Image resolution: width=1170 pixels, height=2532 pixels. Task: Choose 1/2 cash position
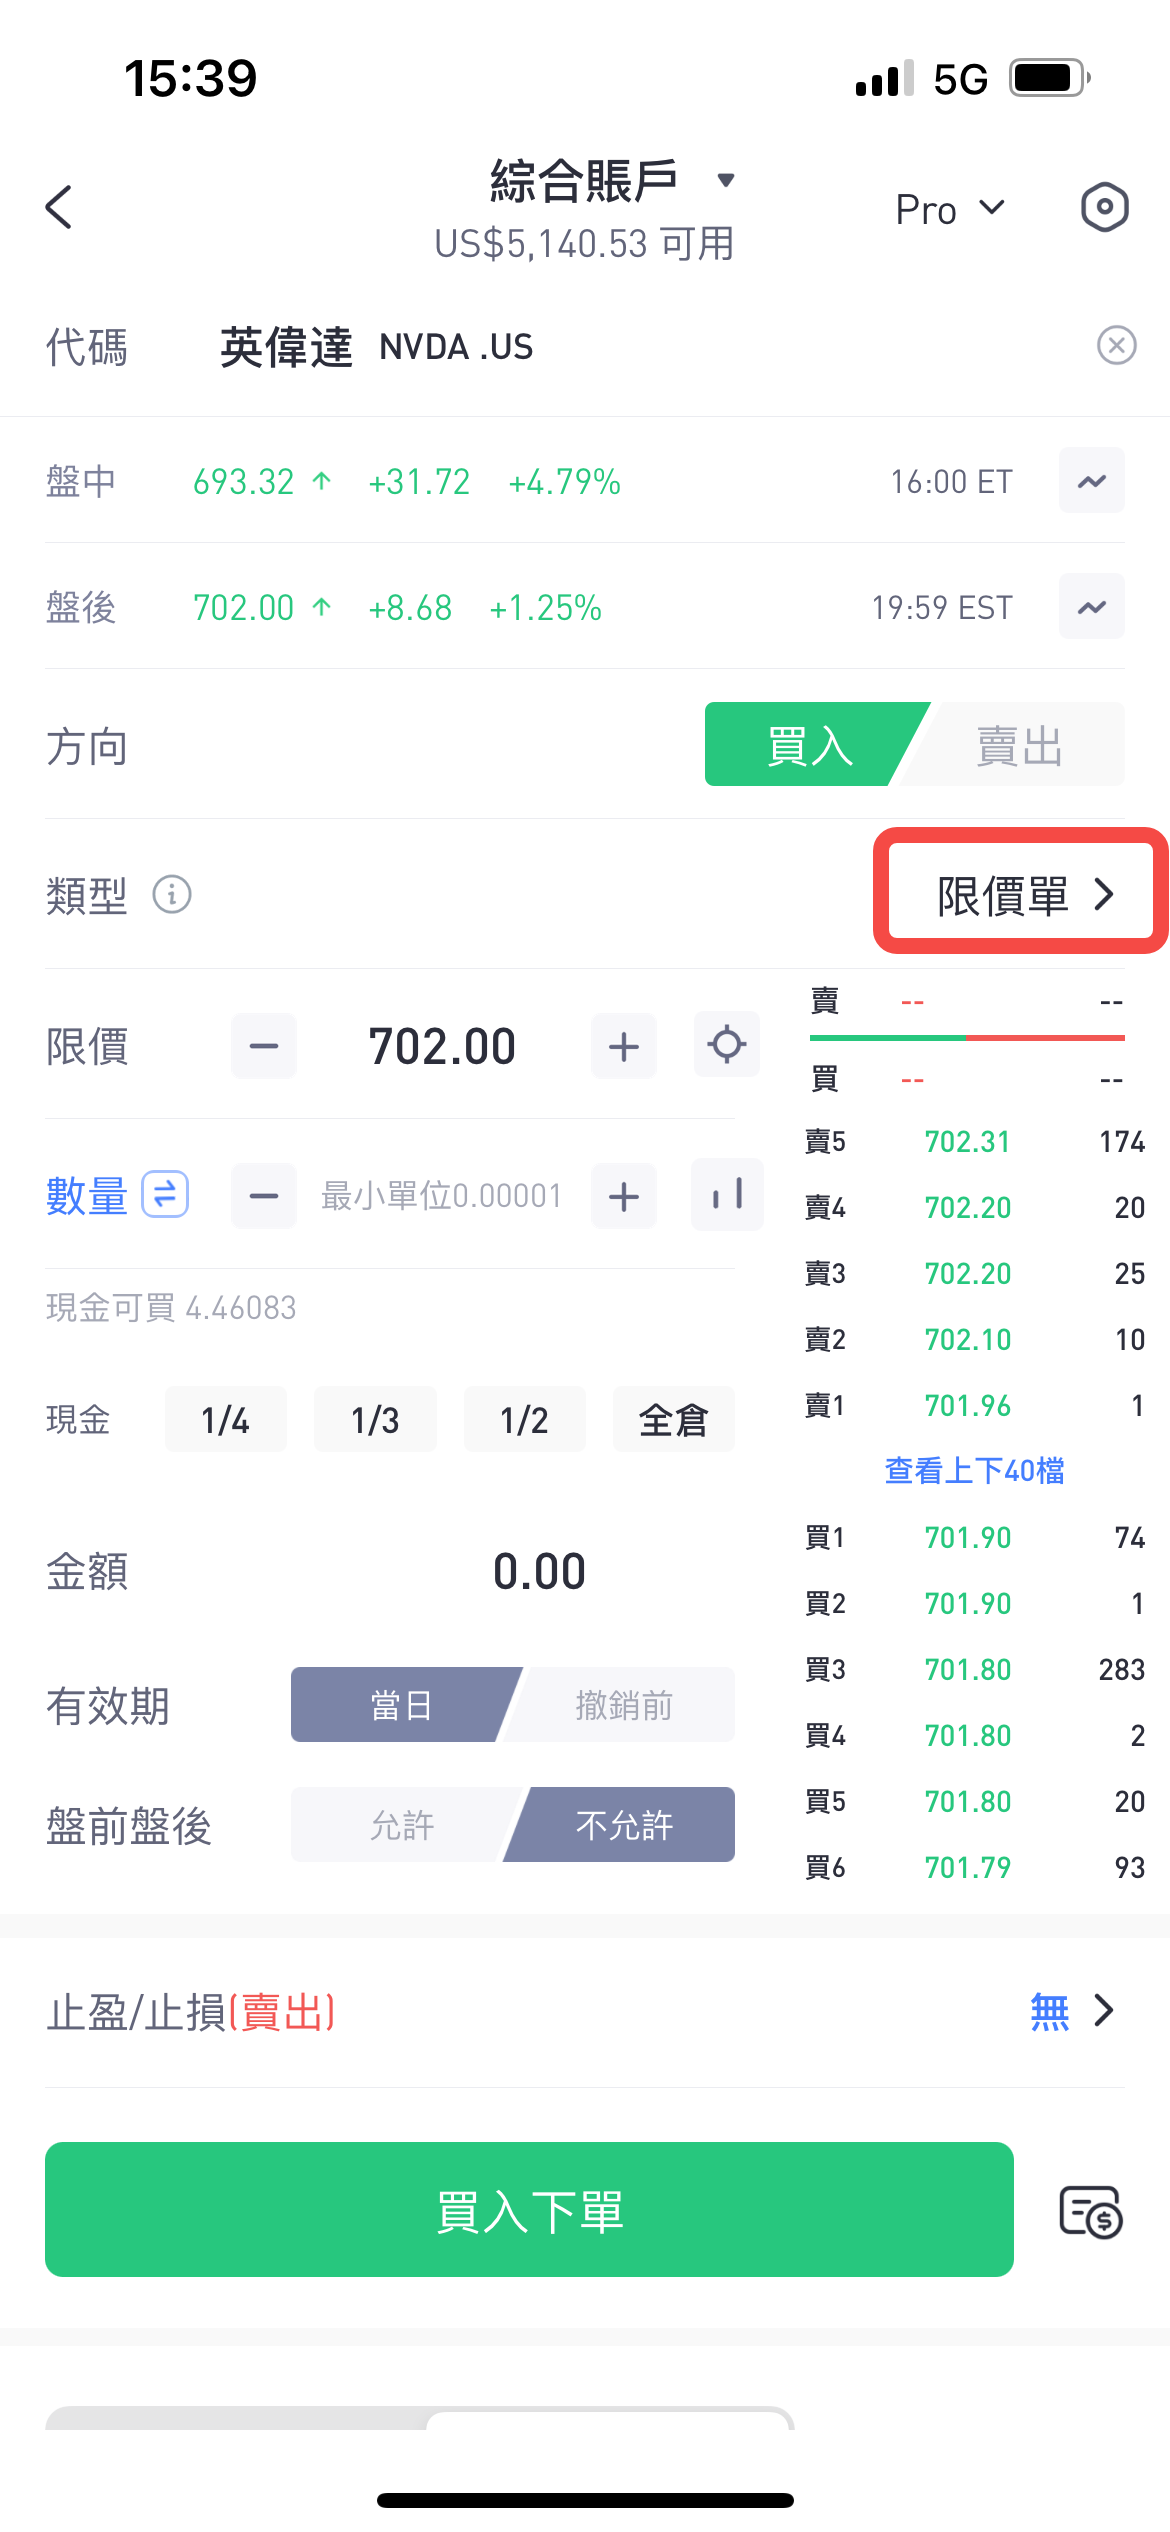point(524,1419)
